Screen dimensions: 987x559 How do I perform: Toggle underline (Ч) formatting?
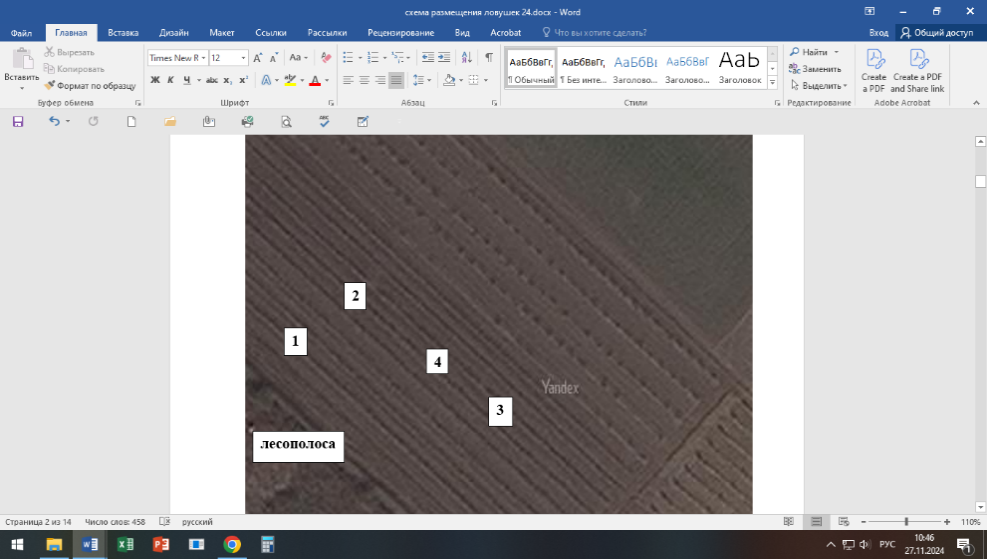coord(187,80)
